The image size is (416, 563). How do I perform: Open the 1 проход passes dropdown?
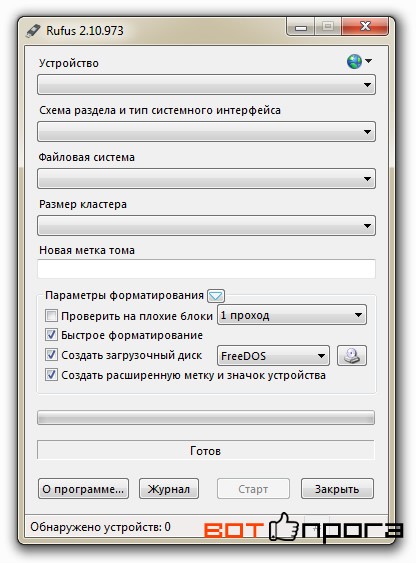click(292, 315)
